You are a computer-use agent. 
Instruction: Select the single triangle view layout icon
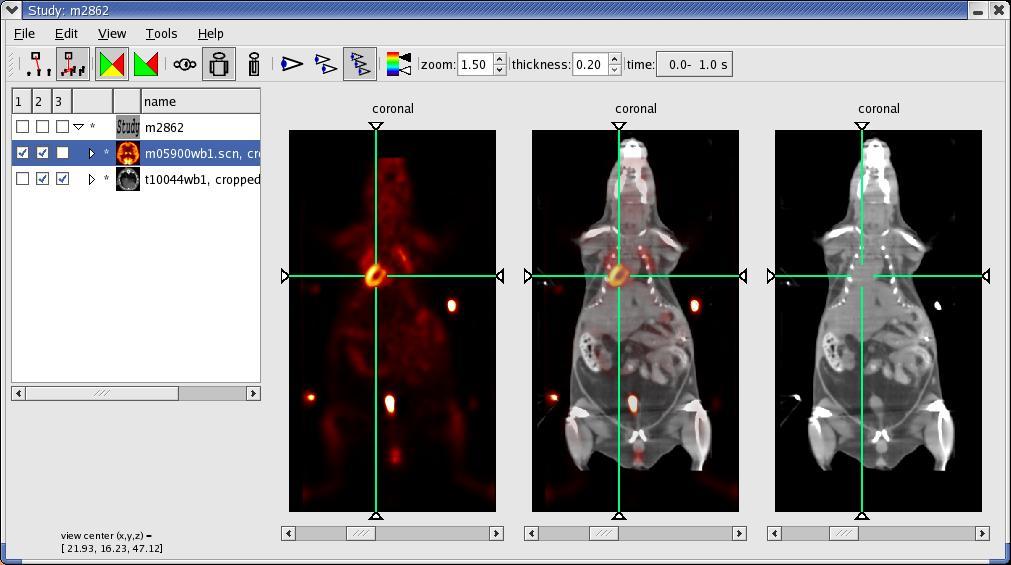[x=291, y=65]
